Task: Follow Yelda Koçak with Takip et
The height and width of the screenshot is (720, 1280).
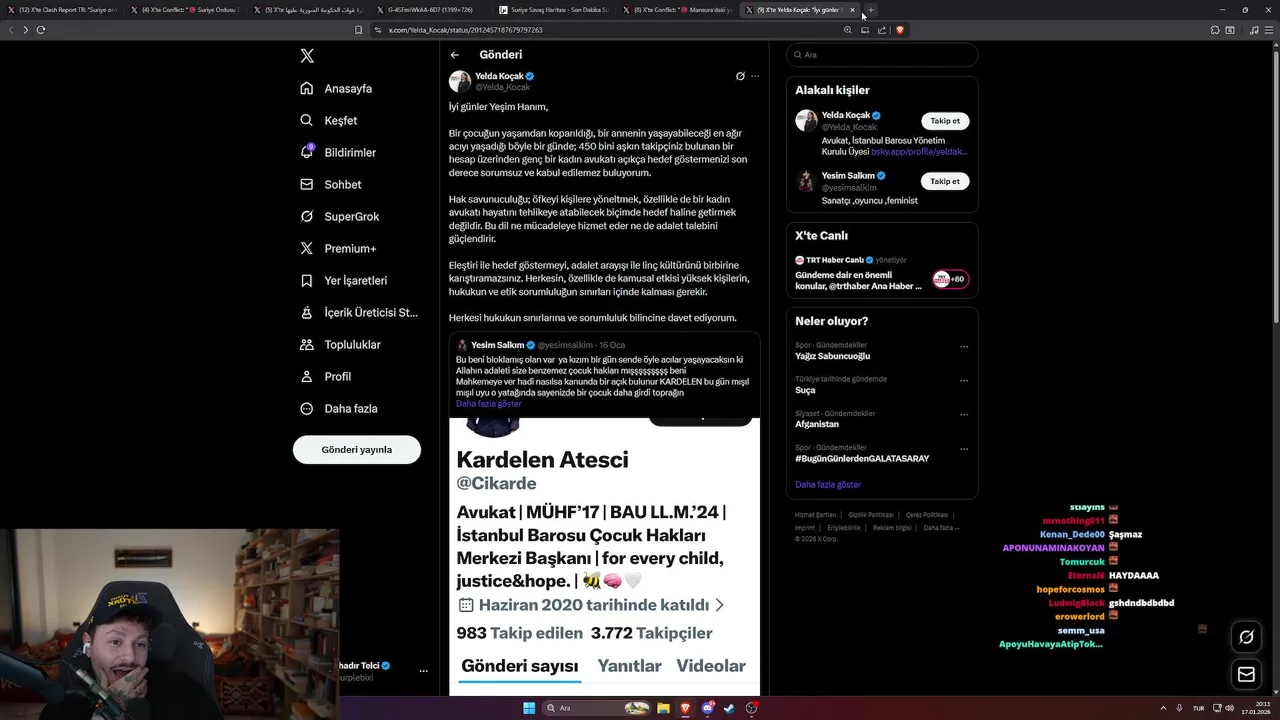Action: 945,121
